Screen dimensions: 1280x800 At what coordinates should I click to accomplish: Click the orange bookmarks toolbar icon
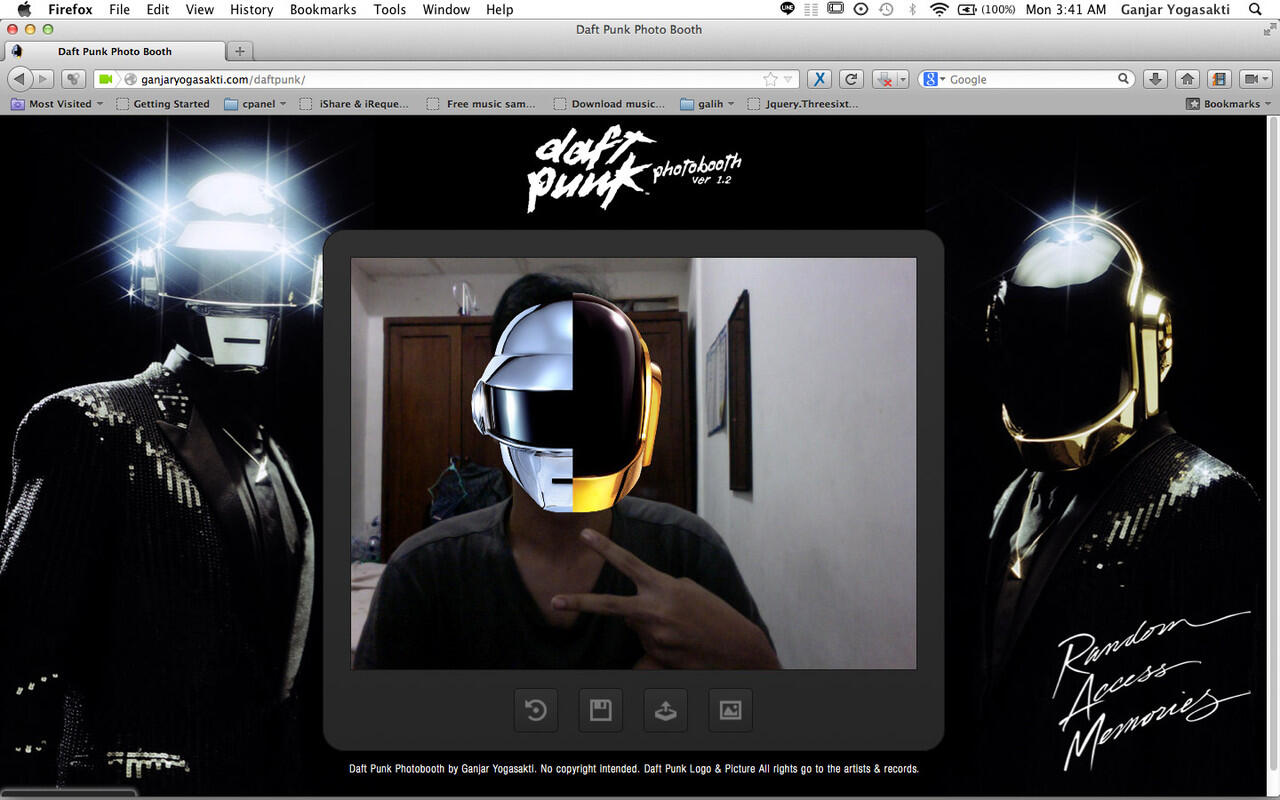point(1219,79)
